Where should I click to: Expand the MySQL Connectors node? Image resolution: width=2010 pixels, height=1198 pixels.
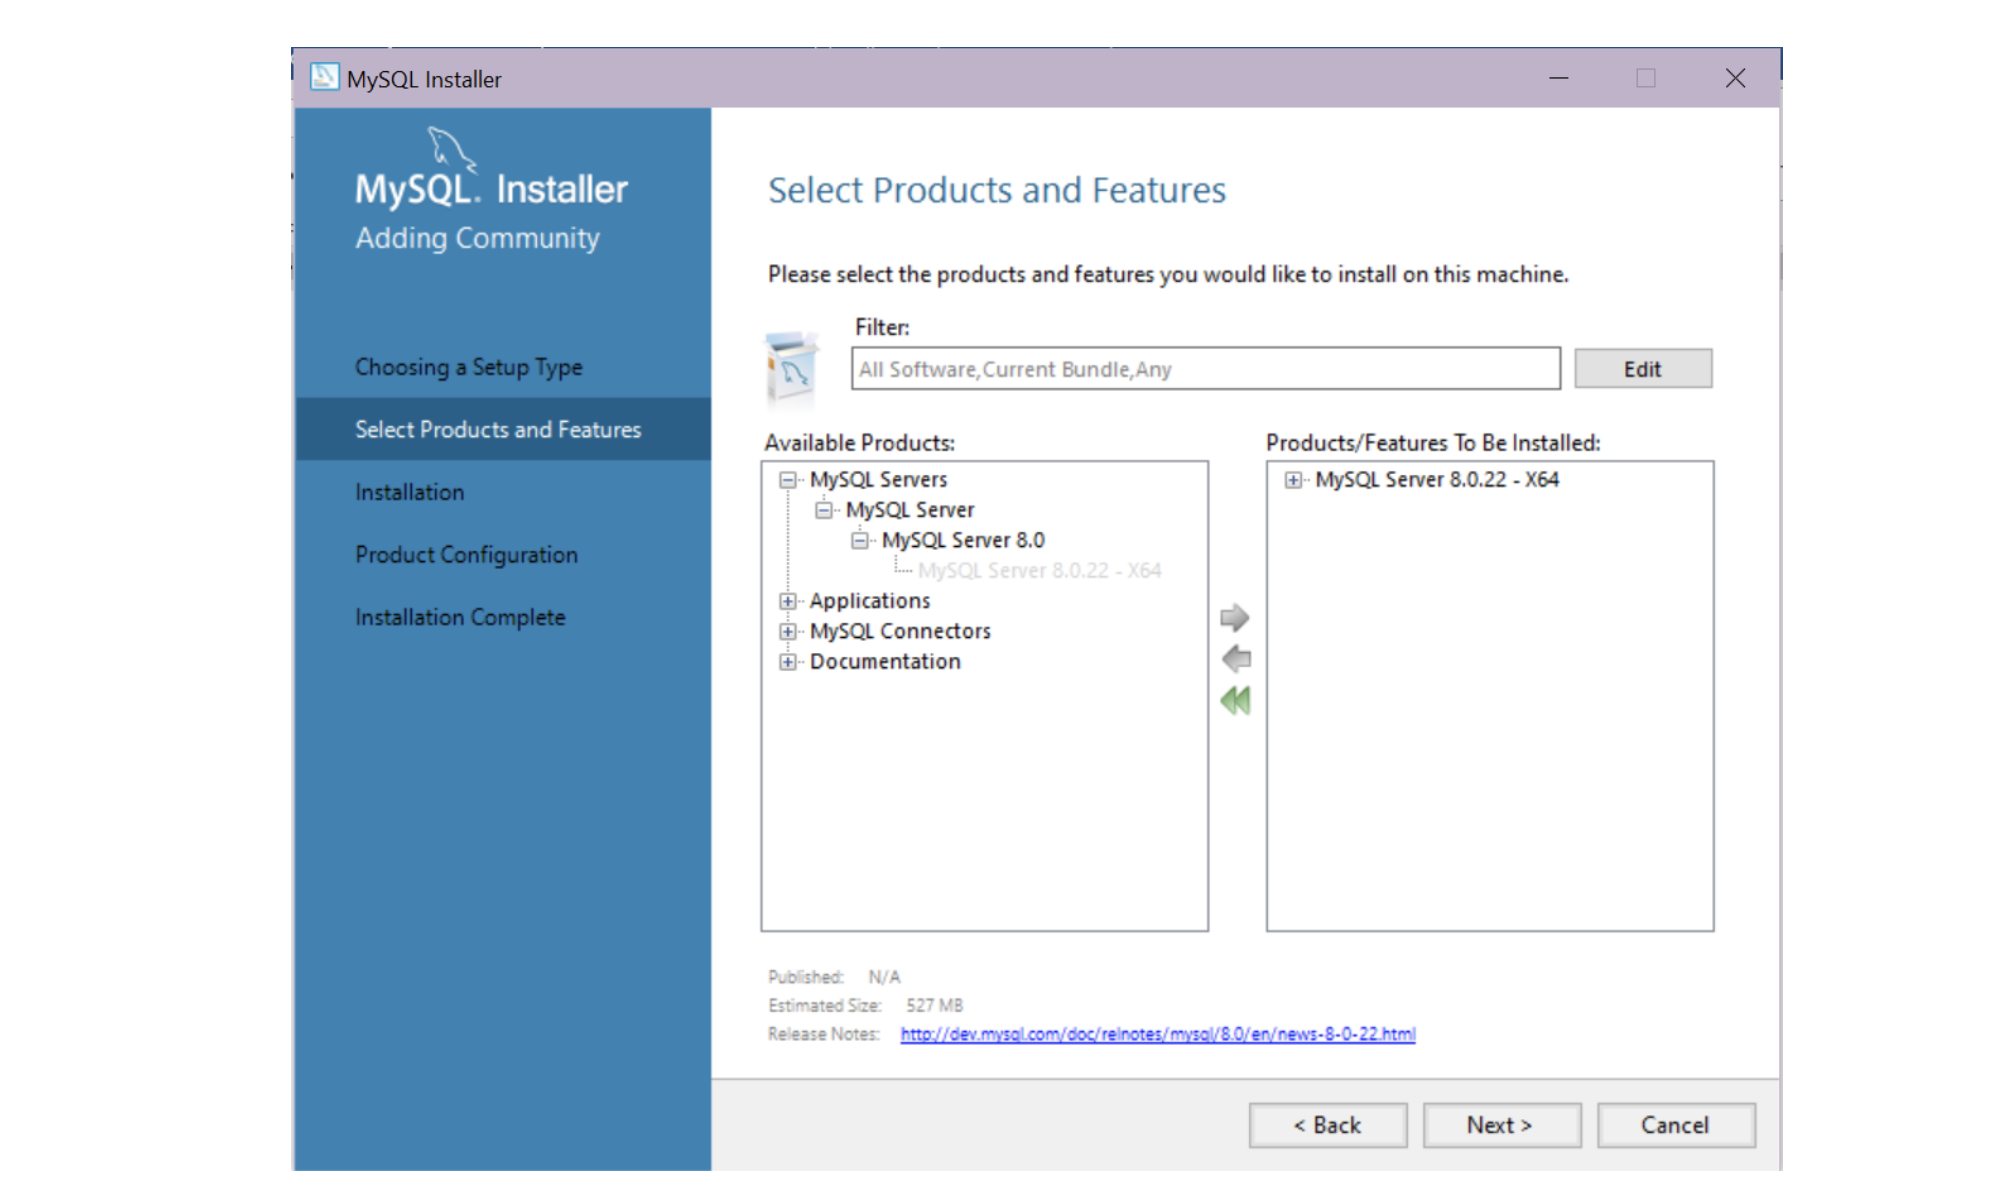tap(788, 632)
